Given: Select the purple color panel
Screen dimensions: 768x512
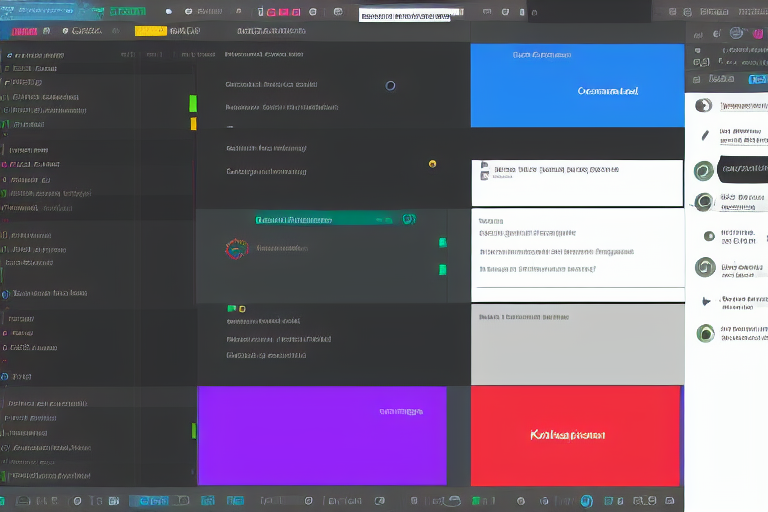Looking at the screenshot, I should [x=321, y=435].
